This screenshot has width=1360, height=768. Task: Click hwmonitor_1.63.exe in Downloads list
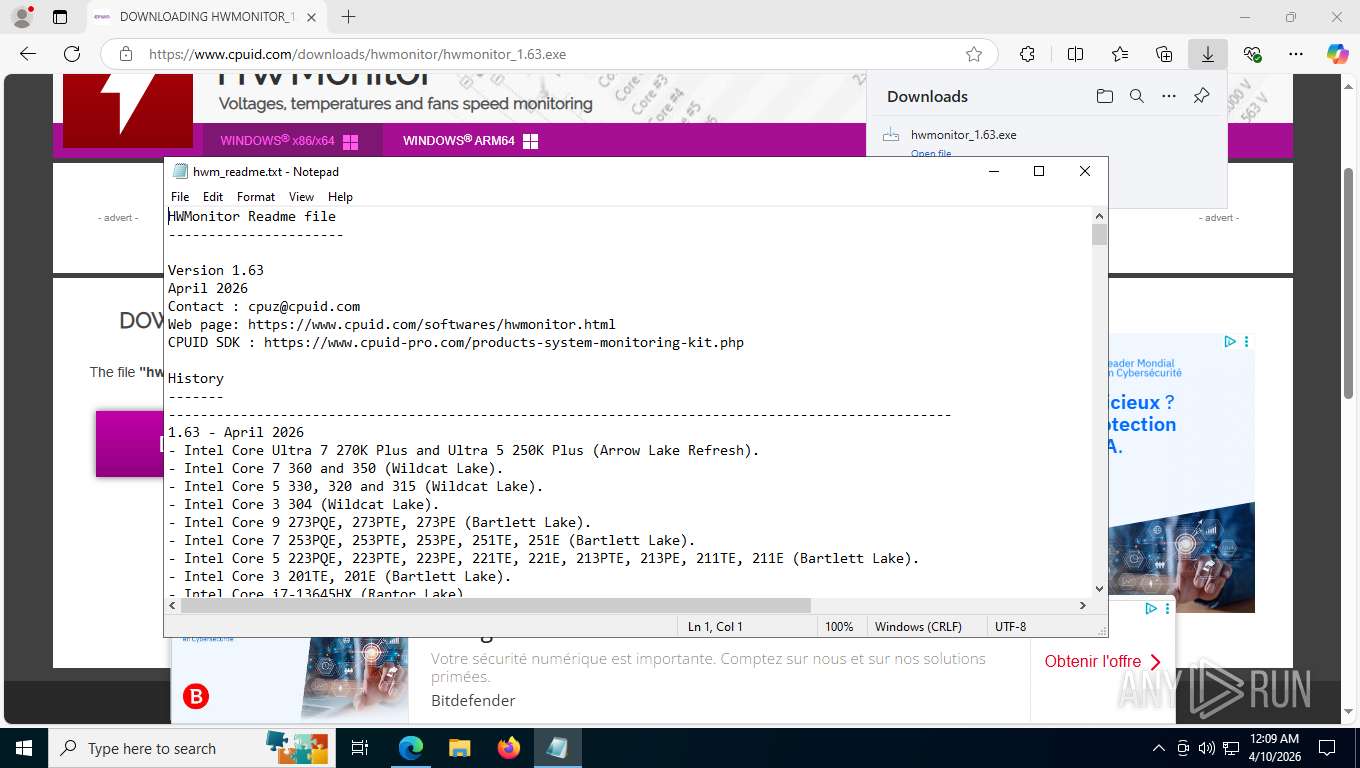(964, 134)
